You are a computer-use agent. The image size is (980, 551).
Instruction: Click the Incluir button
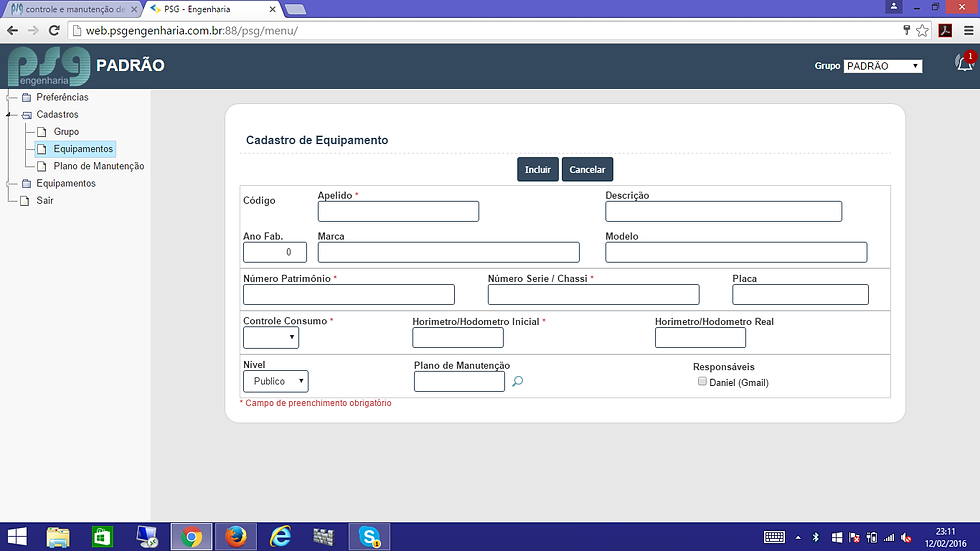point(538,169)
